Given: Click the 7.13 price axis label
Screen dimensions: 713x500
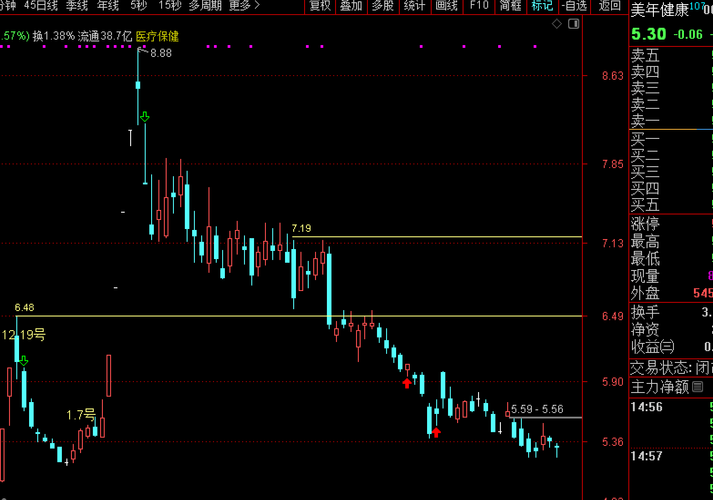Looking at the screenshot, I should [x=613, y=244].
